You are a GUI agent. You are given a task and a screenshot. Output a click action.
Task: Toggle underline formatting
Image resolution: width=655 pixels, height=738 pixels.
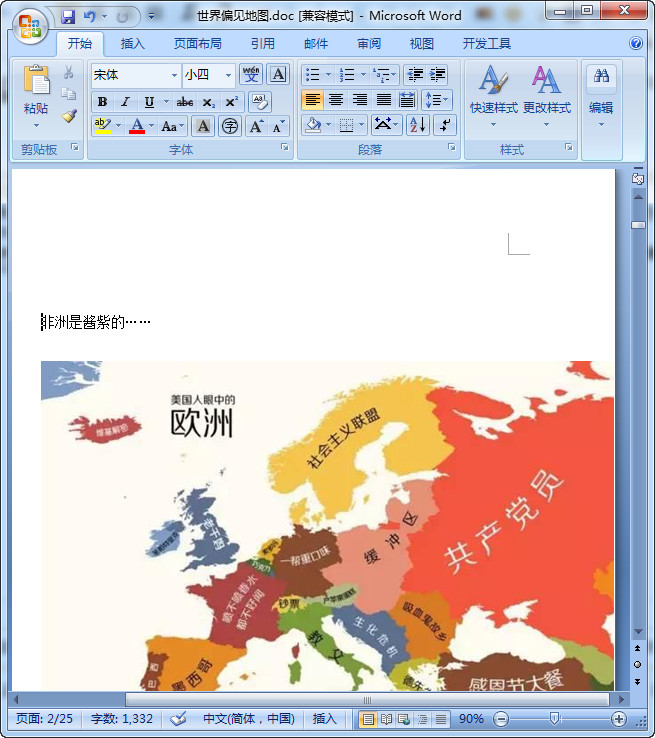click(149, 102)
